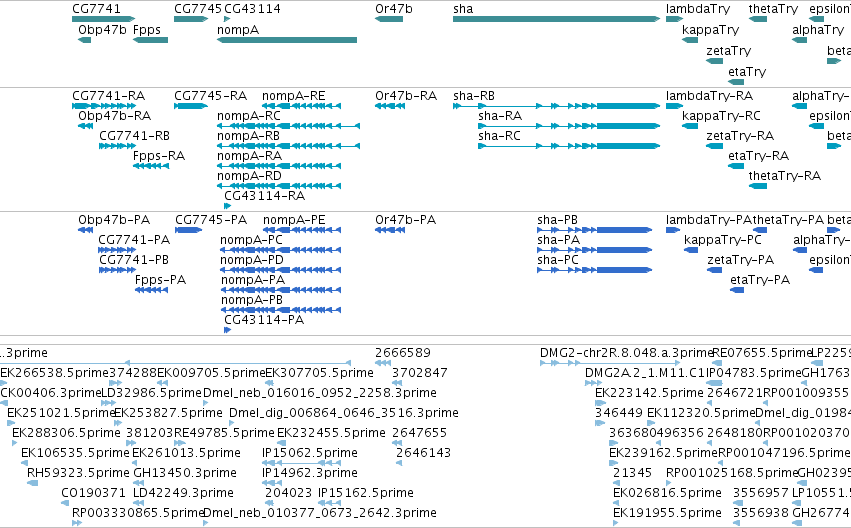Click transcript label "Or47b-RA"
The width and height of the screenshot is (851, 528).
[406, 96]
